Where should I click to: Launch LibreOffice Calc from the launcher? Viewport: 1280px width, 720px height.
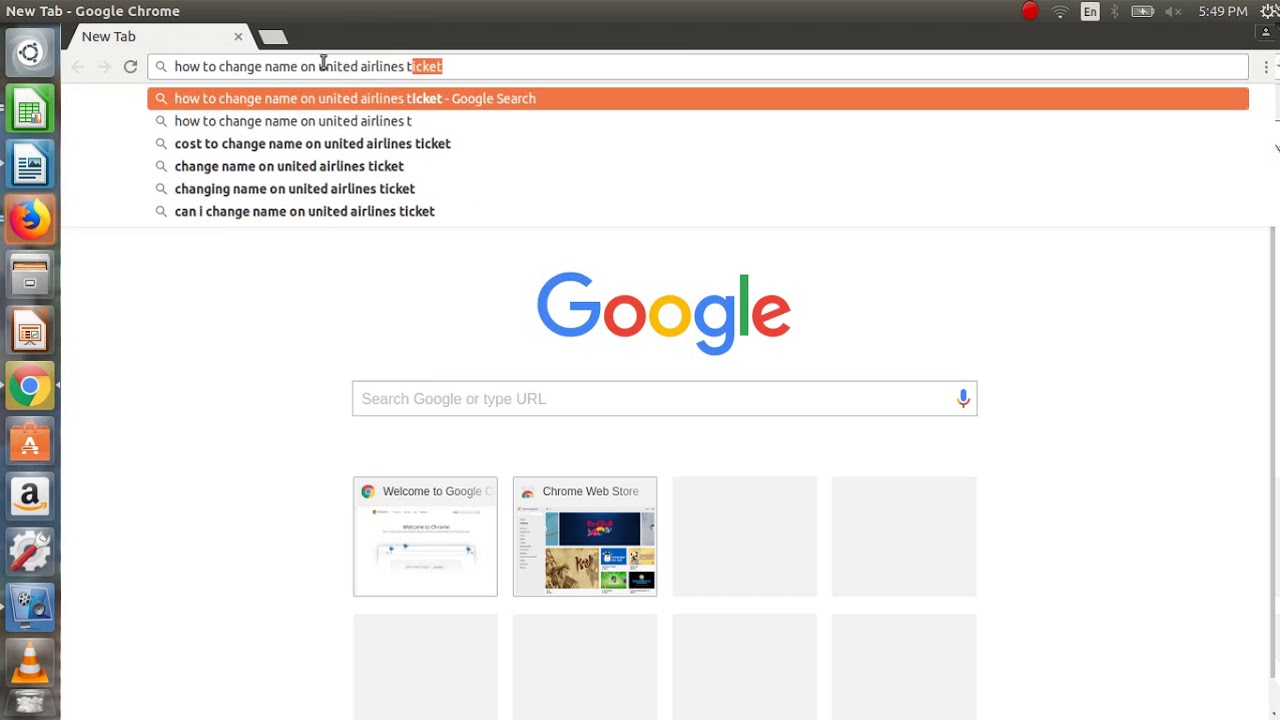[x=29, y=109]
